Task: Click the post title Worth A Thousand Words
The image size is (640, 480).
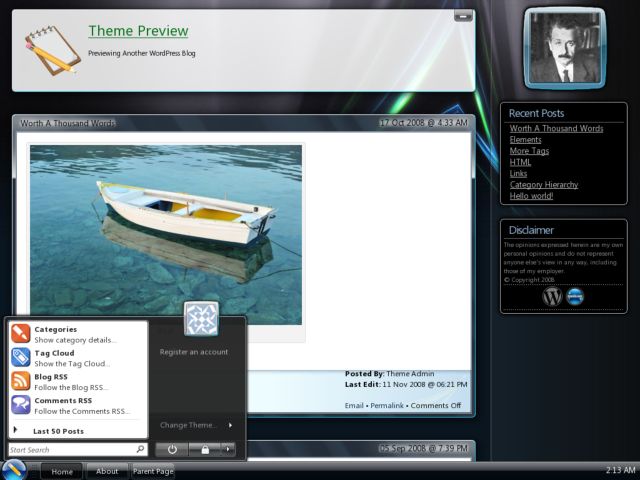Action: pyautogui.click(x=68, y=123)
